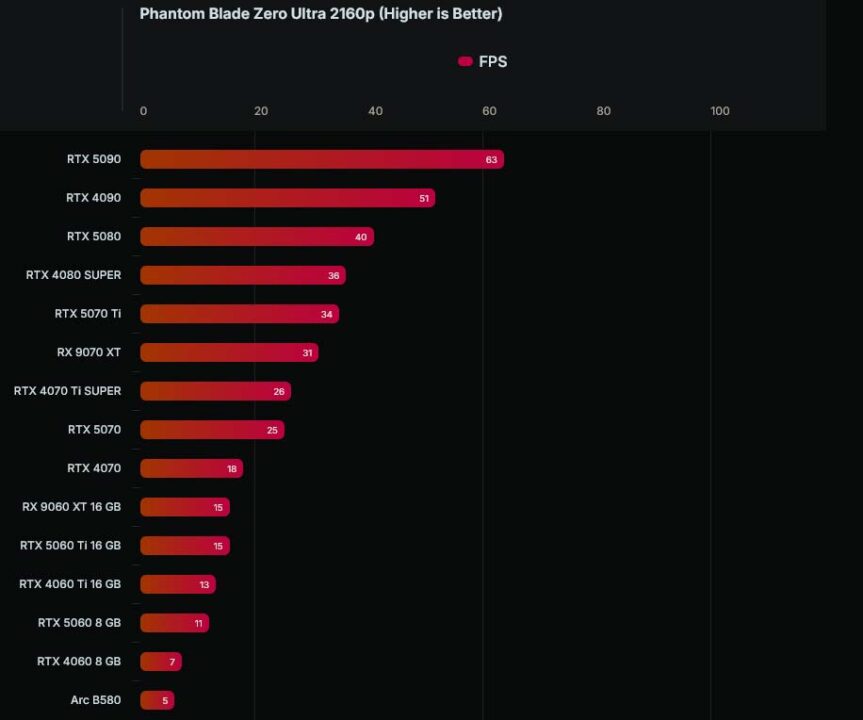Screen dimensions: 863x720
Task: Click the RTX 4080 SUPER bar
Action: 243,275
